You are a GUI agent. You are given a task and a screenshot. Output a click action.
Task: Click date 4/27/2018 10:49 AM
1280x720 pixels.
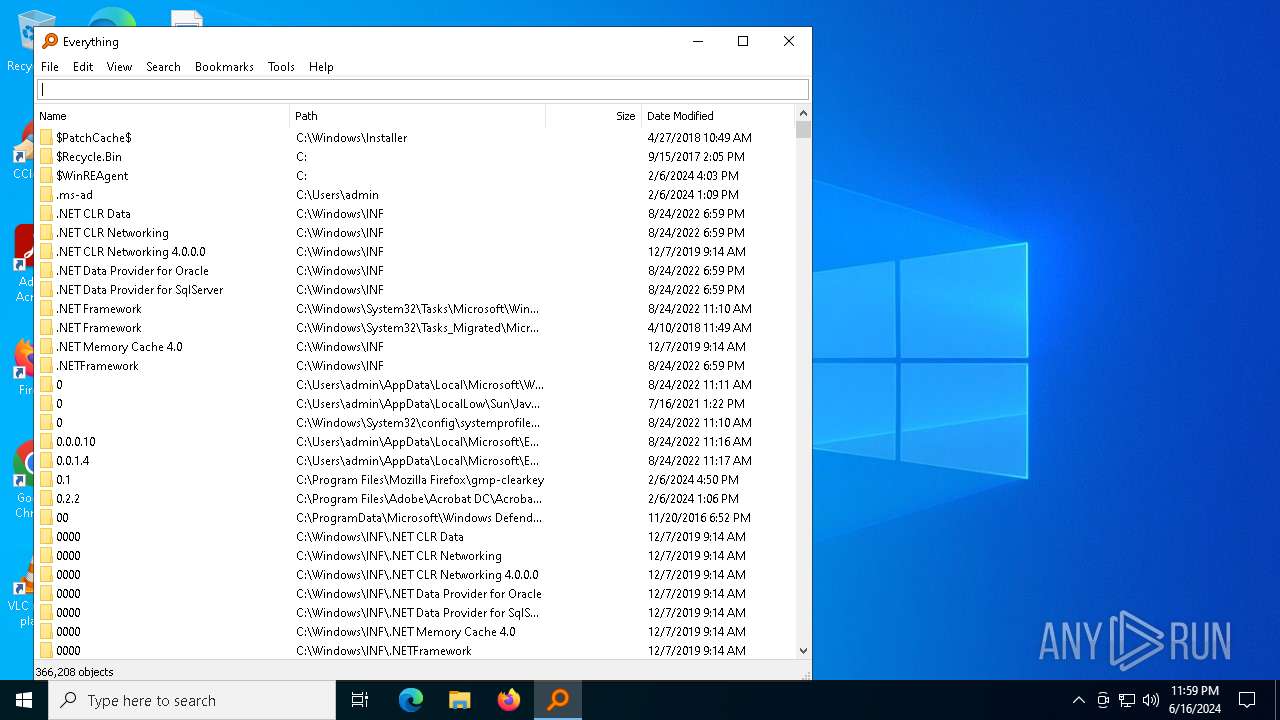[x=700, y=138]
